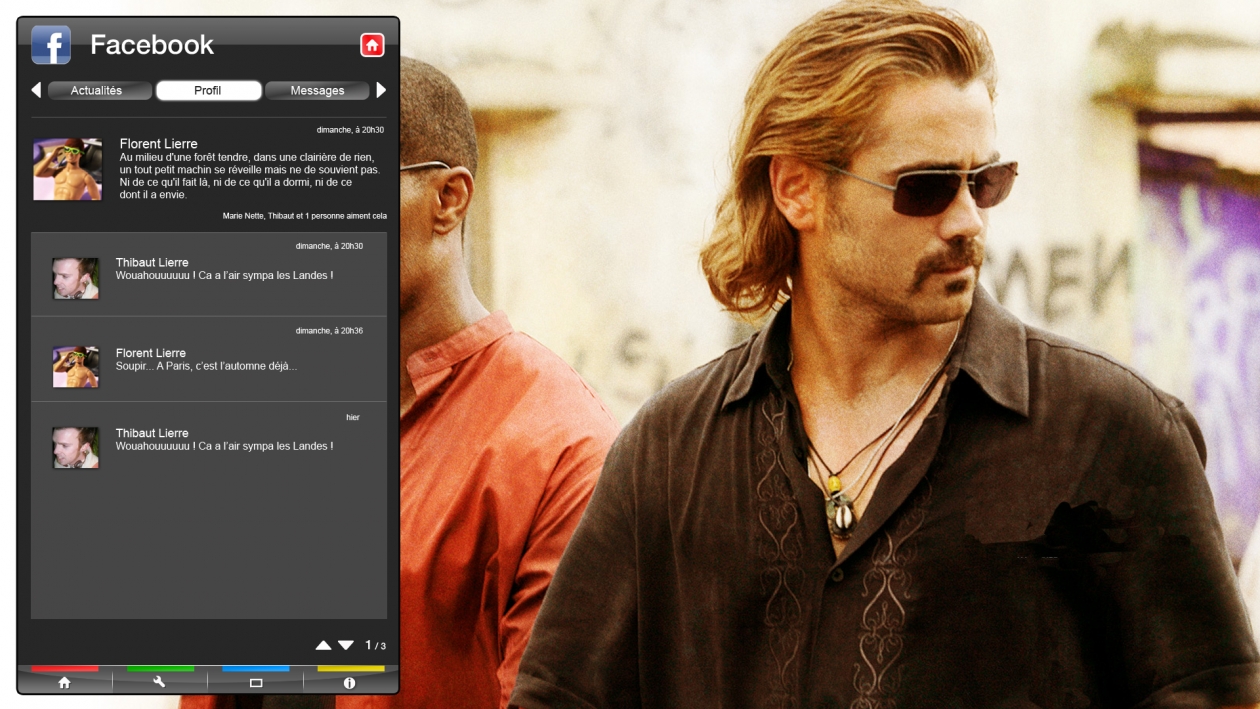Image resolution: width=1260 pixels, height=709 pixels.
Task: Click the home icon in the bottom bar
Action: click(65, 682)
